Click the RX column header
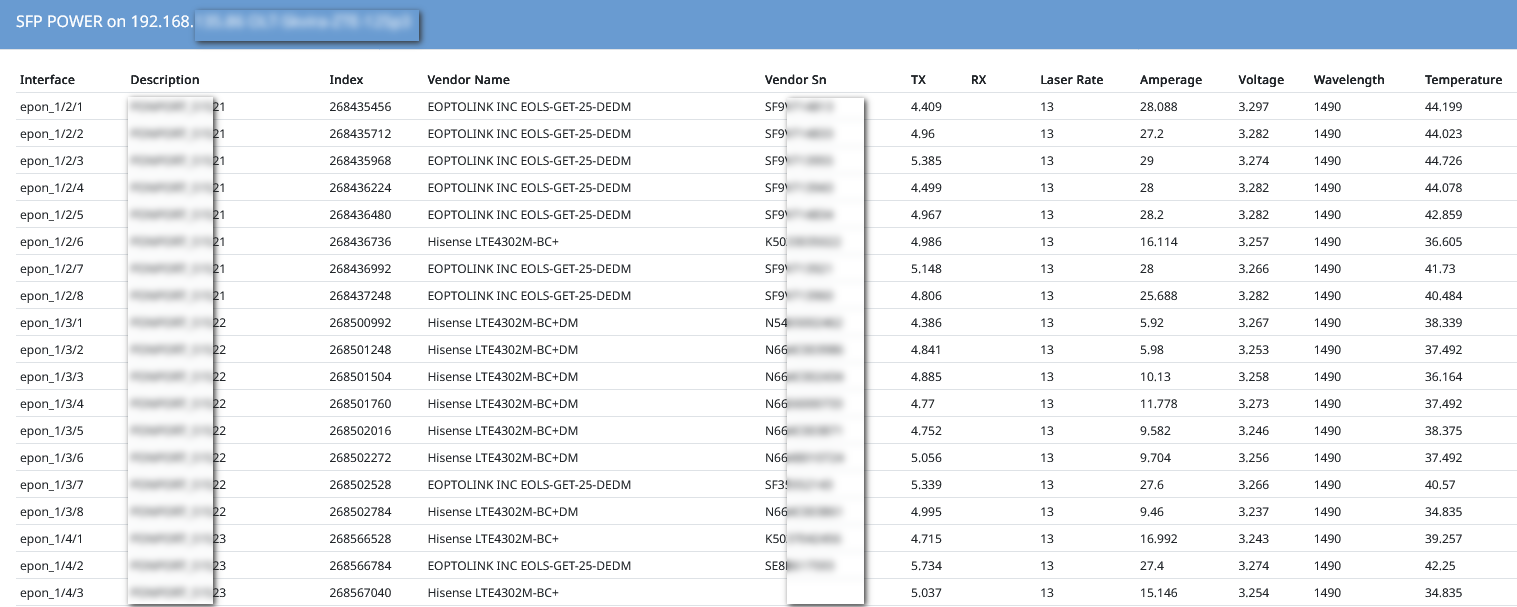The image size is (1517, 607). (x=978, y=80)
